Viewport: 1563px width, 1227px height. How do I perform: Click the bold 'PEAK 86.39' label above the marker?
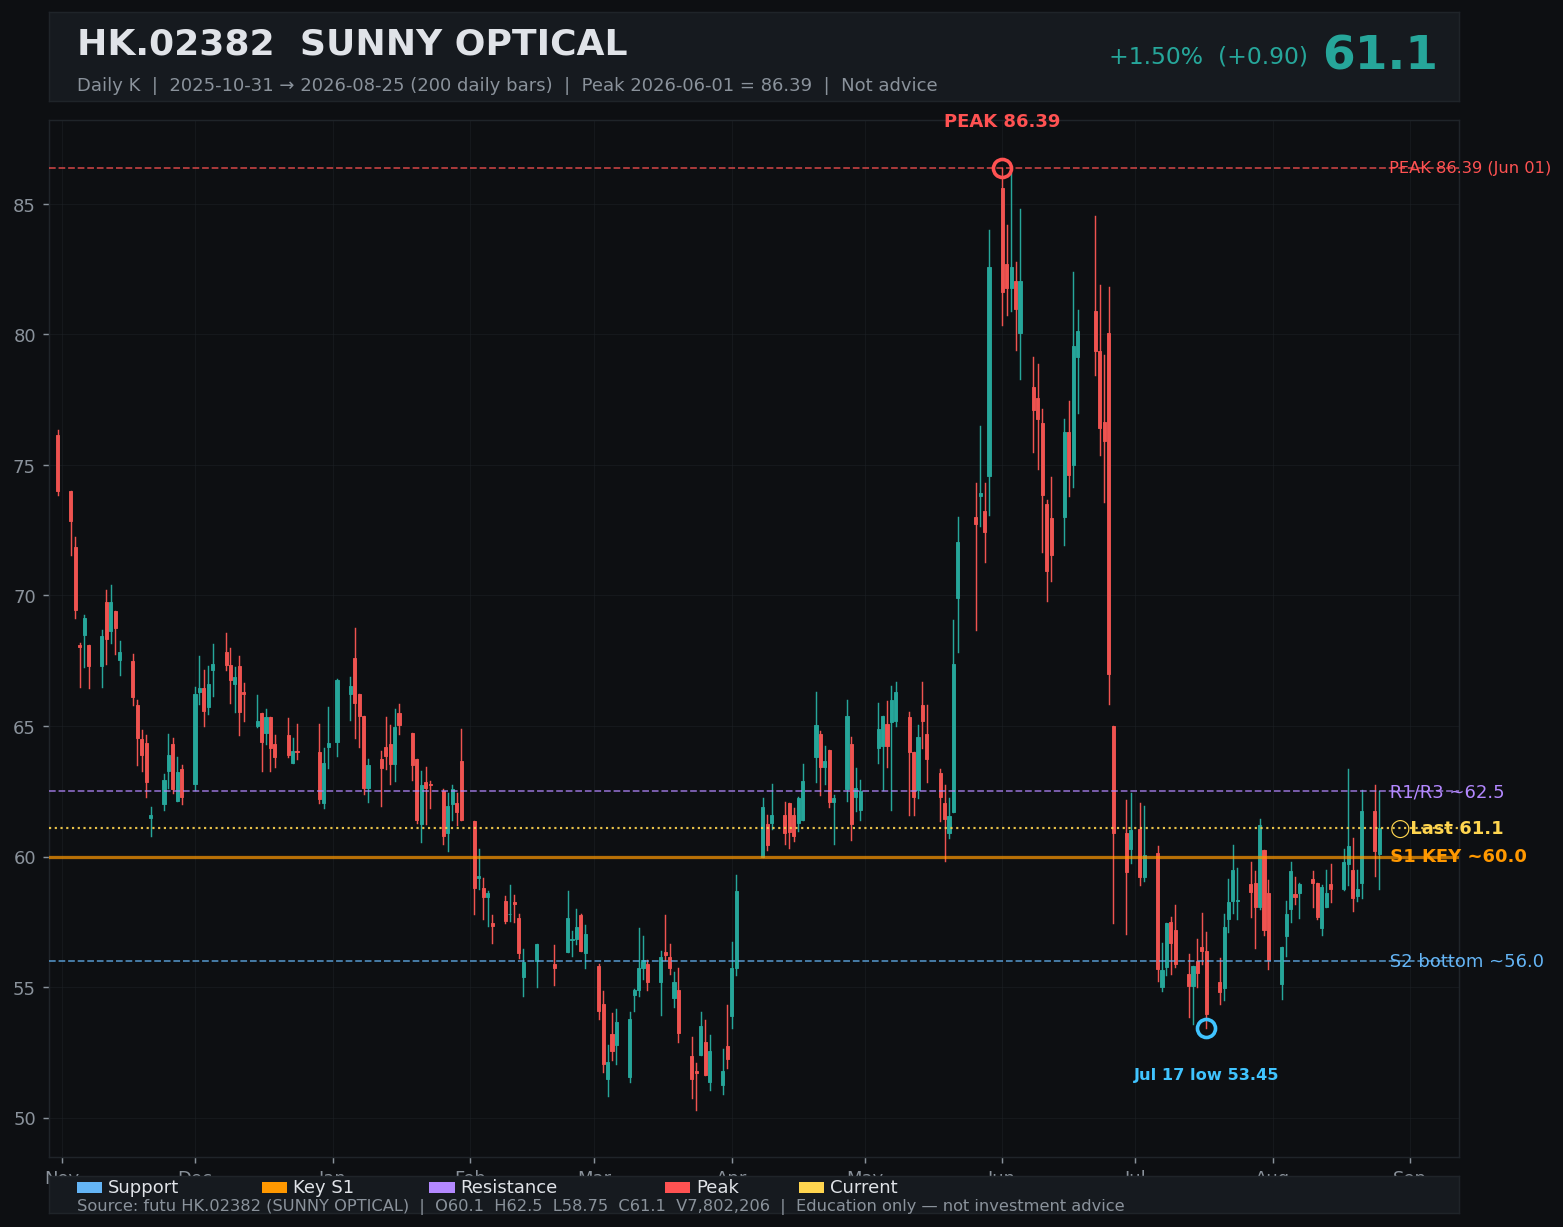[x=1002, y=121]
